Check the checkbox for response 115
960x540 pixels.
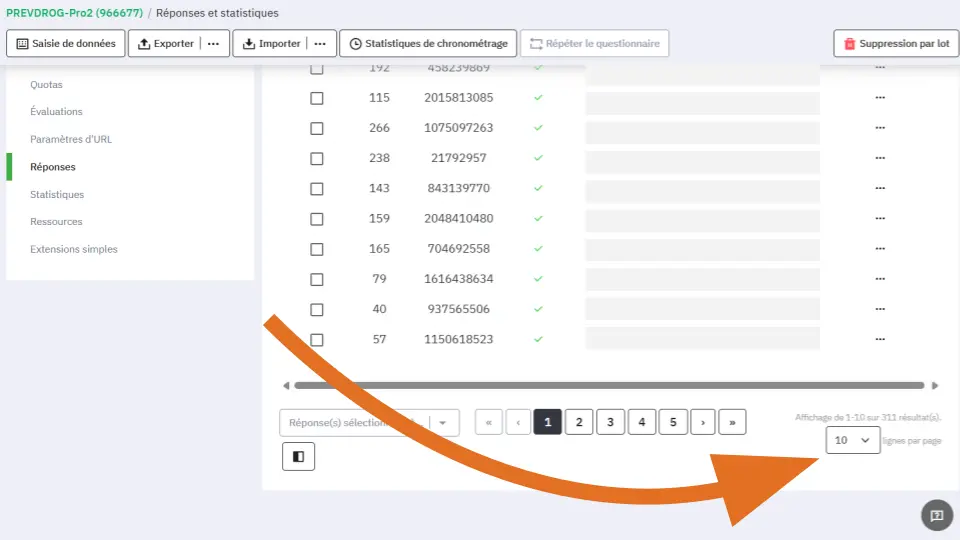pyautogui.click(x=317, y=99)
